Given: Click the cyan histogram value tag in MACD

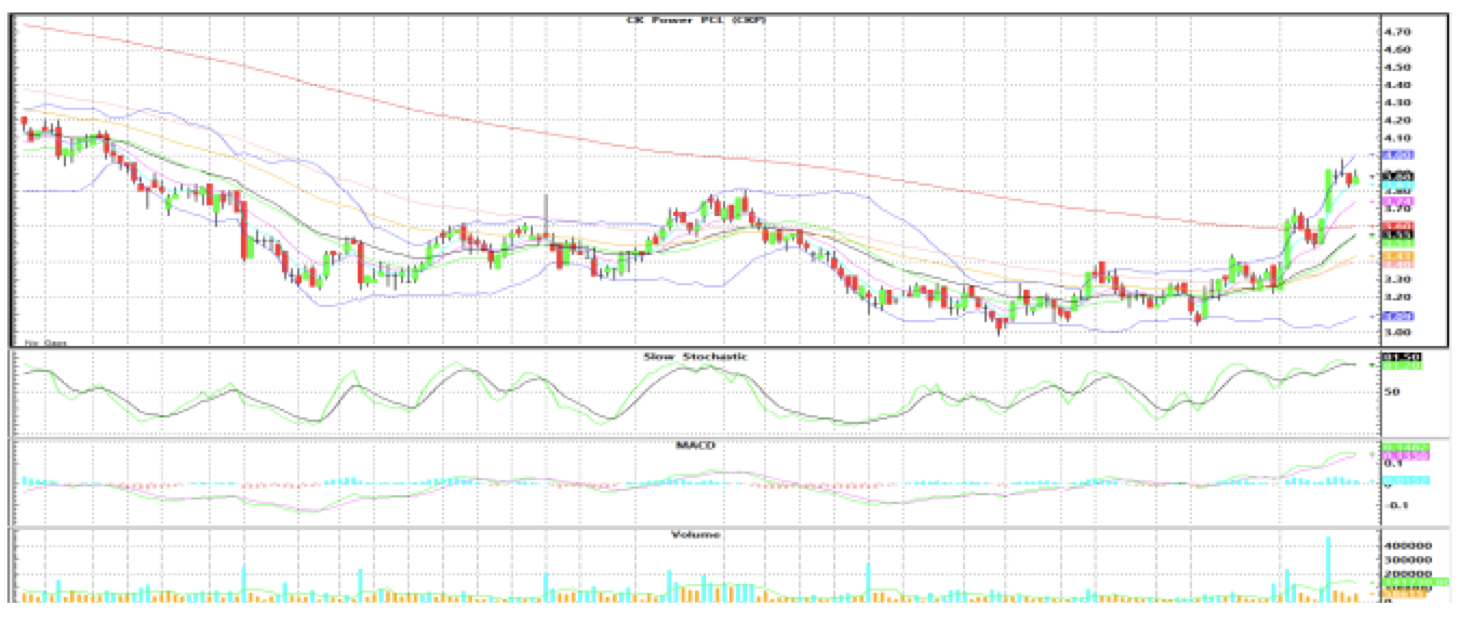Looking at the screenshot, I should coord(1405,480).
